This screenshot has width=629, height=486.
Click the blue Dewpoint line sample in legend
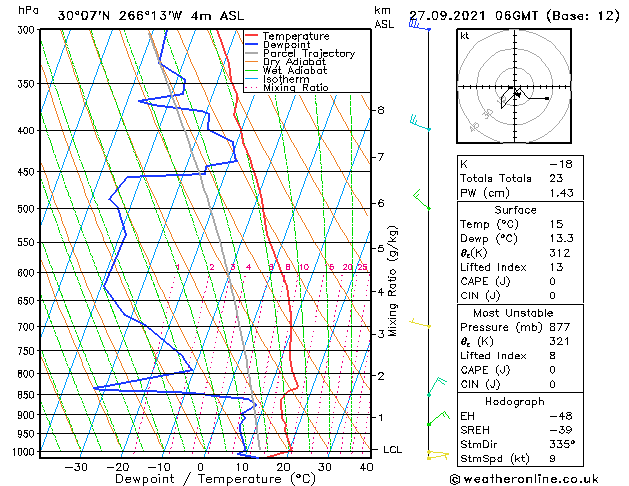(252, 45)
